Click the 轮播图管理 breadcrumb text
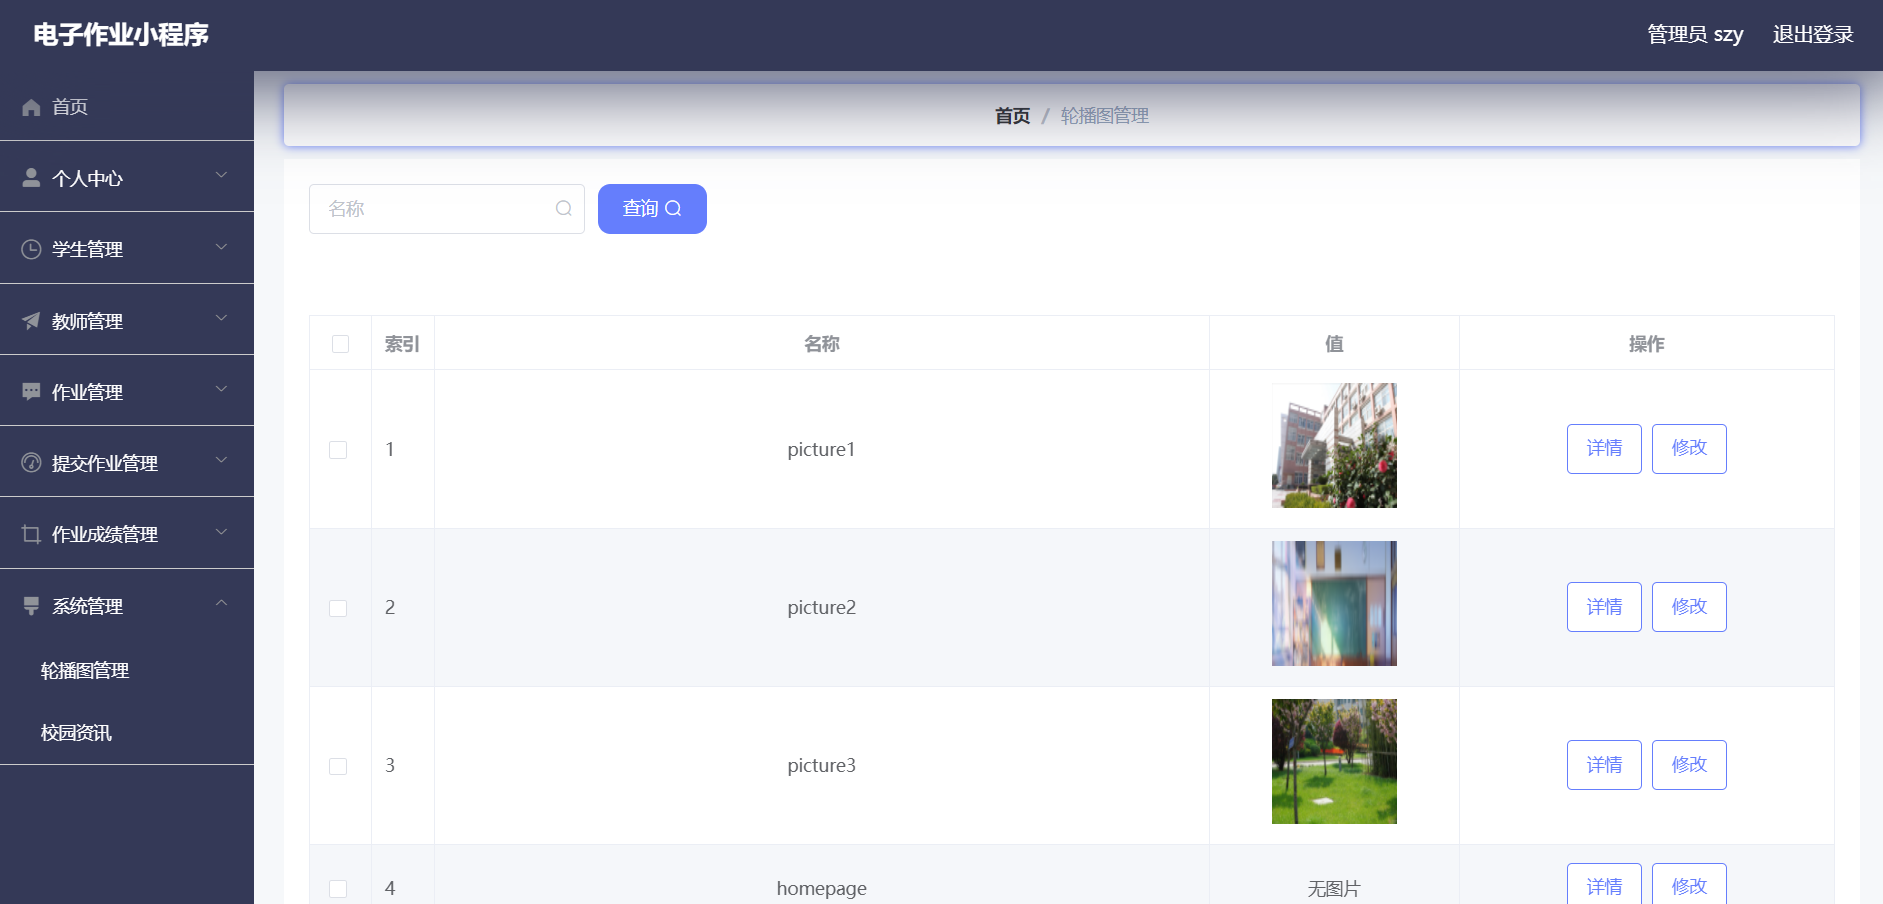The width and height of the screenshot is (1883, 904). pos(1105,116)
